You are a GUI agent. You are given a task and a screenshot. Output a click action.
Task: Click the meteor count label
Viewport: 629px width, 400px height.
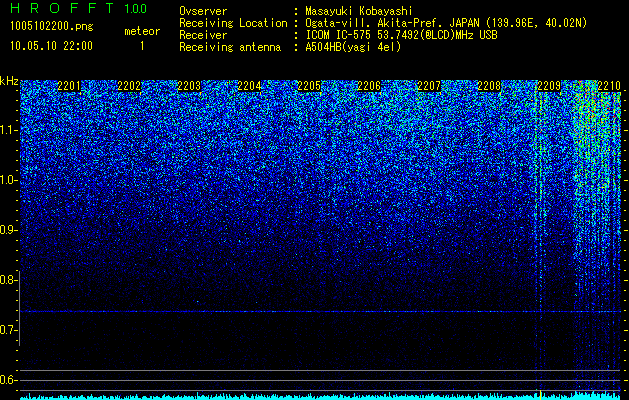pos(142,31)
